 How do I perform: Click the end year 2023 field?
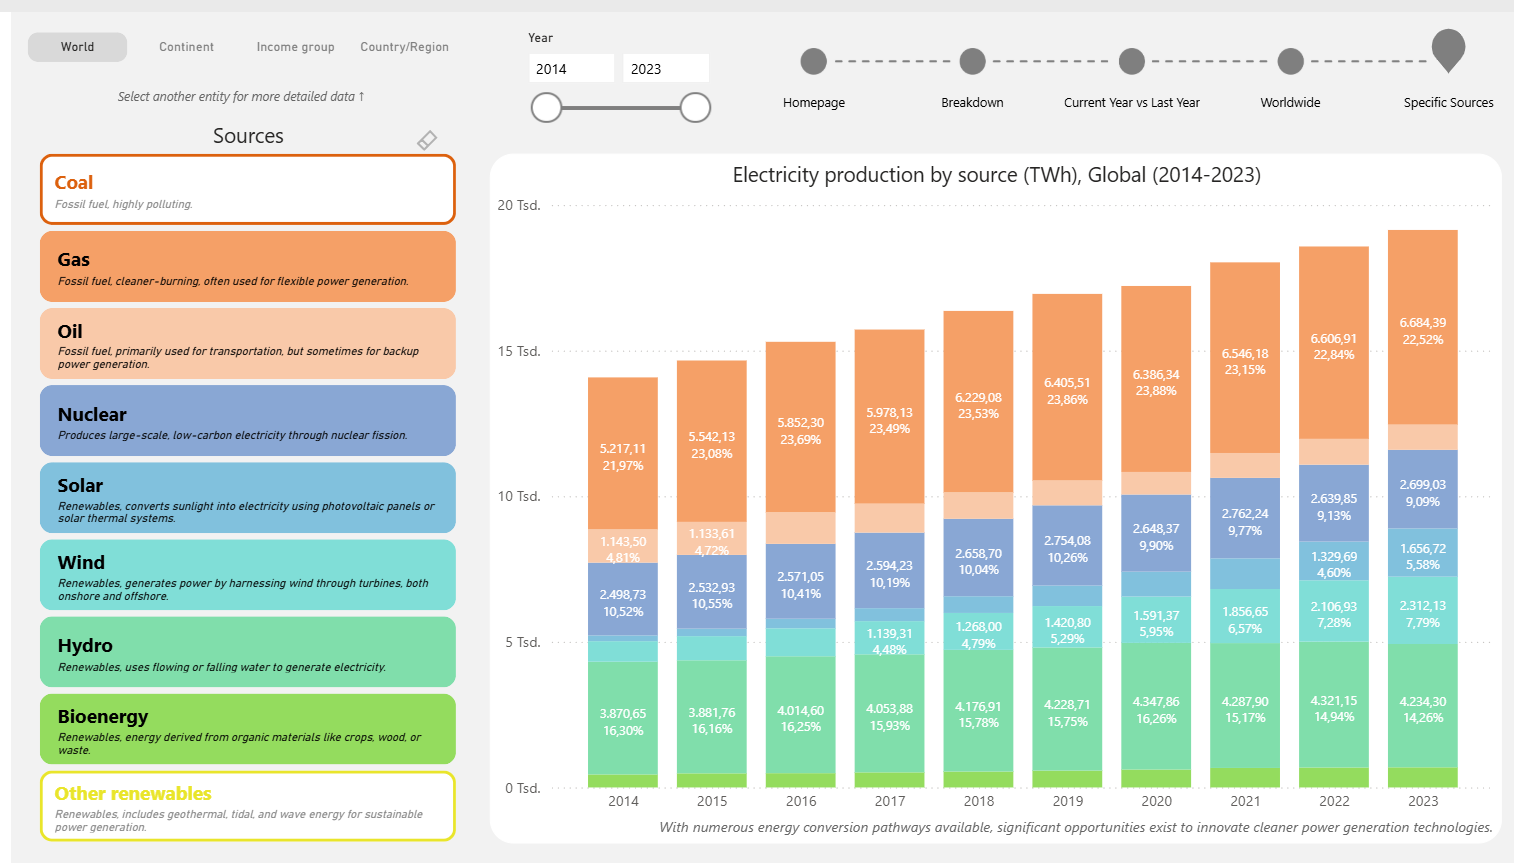coord(665,69)
